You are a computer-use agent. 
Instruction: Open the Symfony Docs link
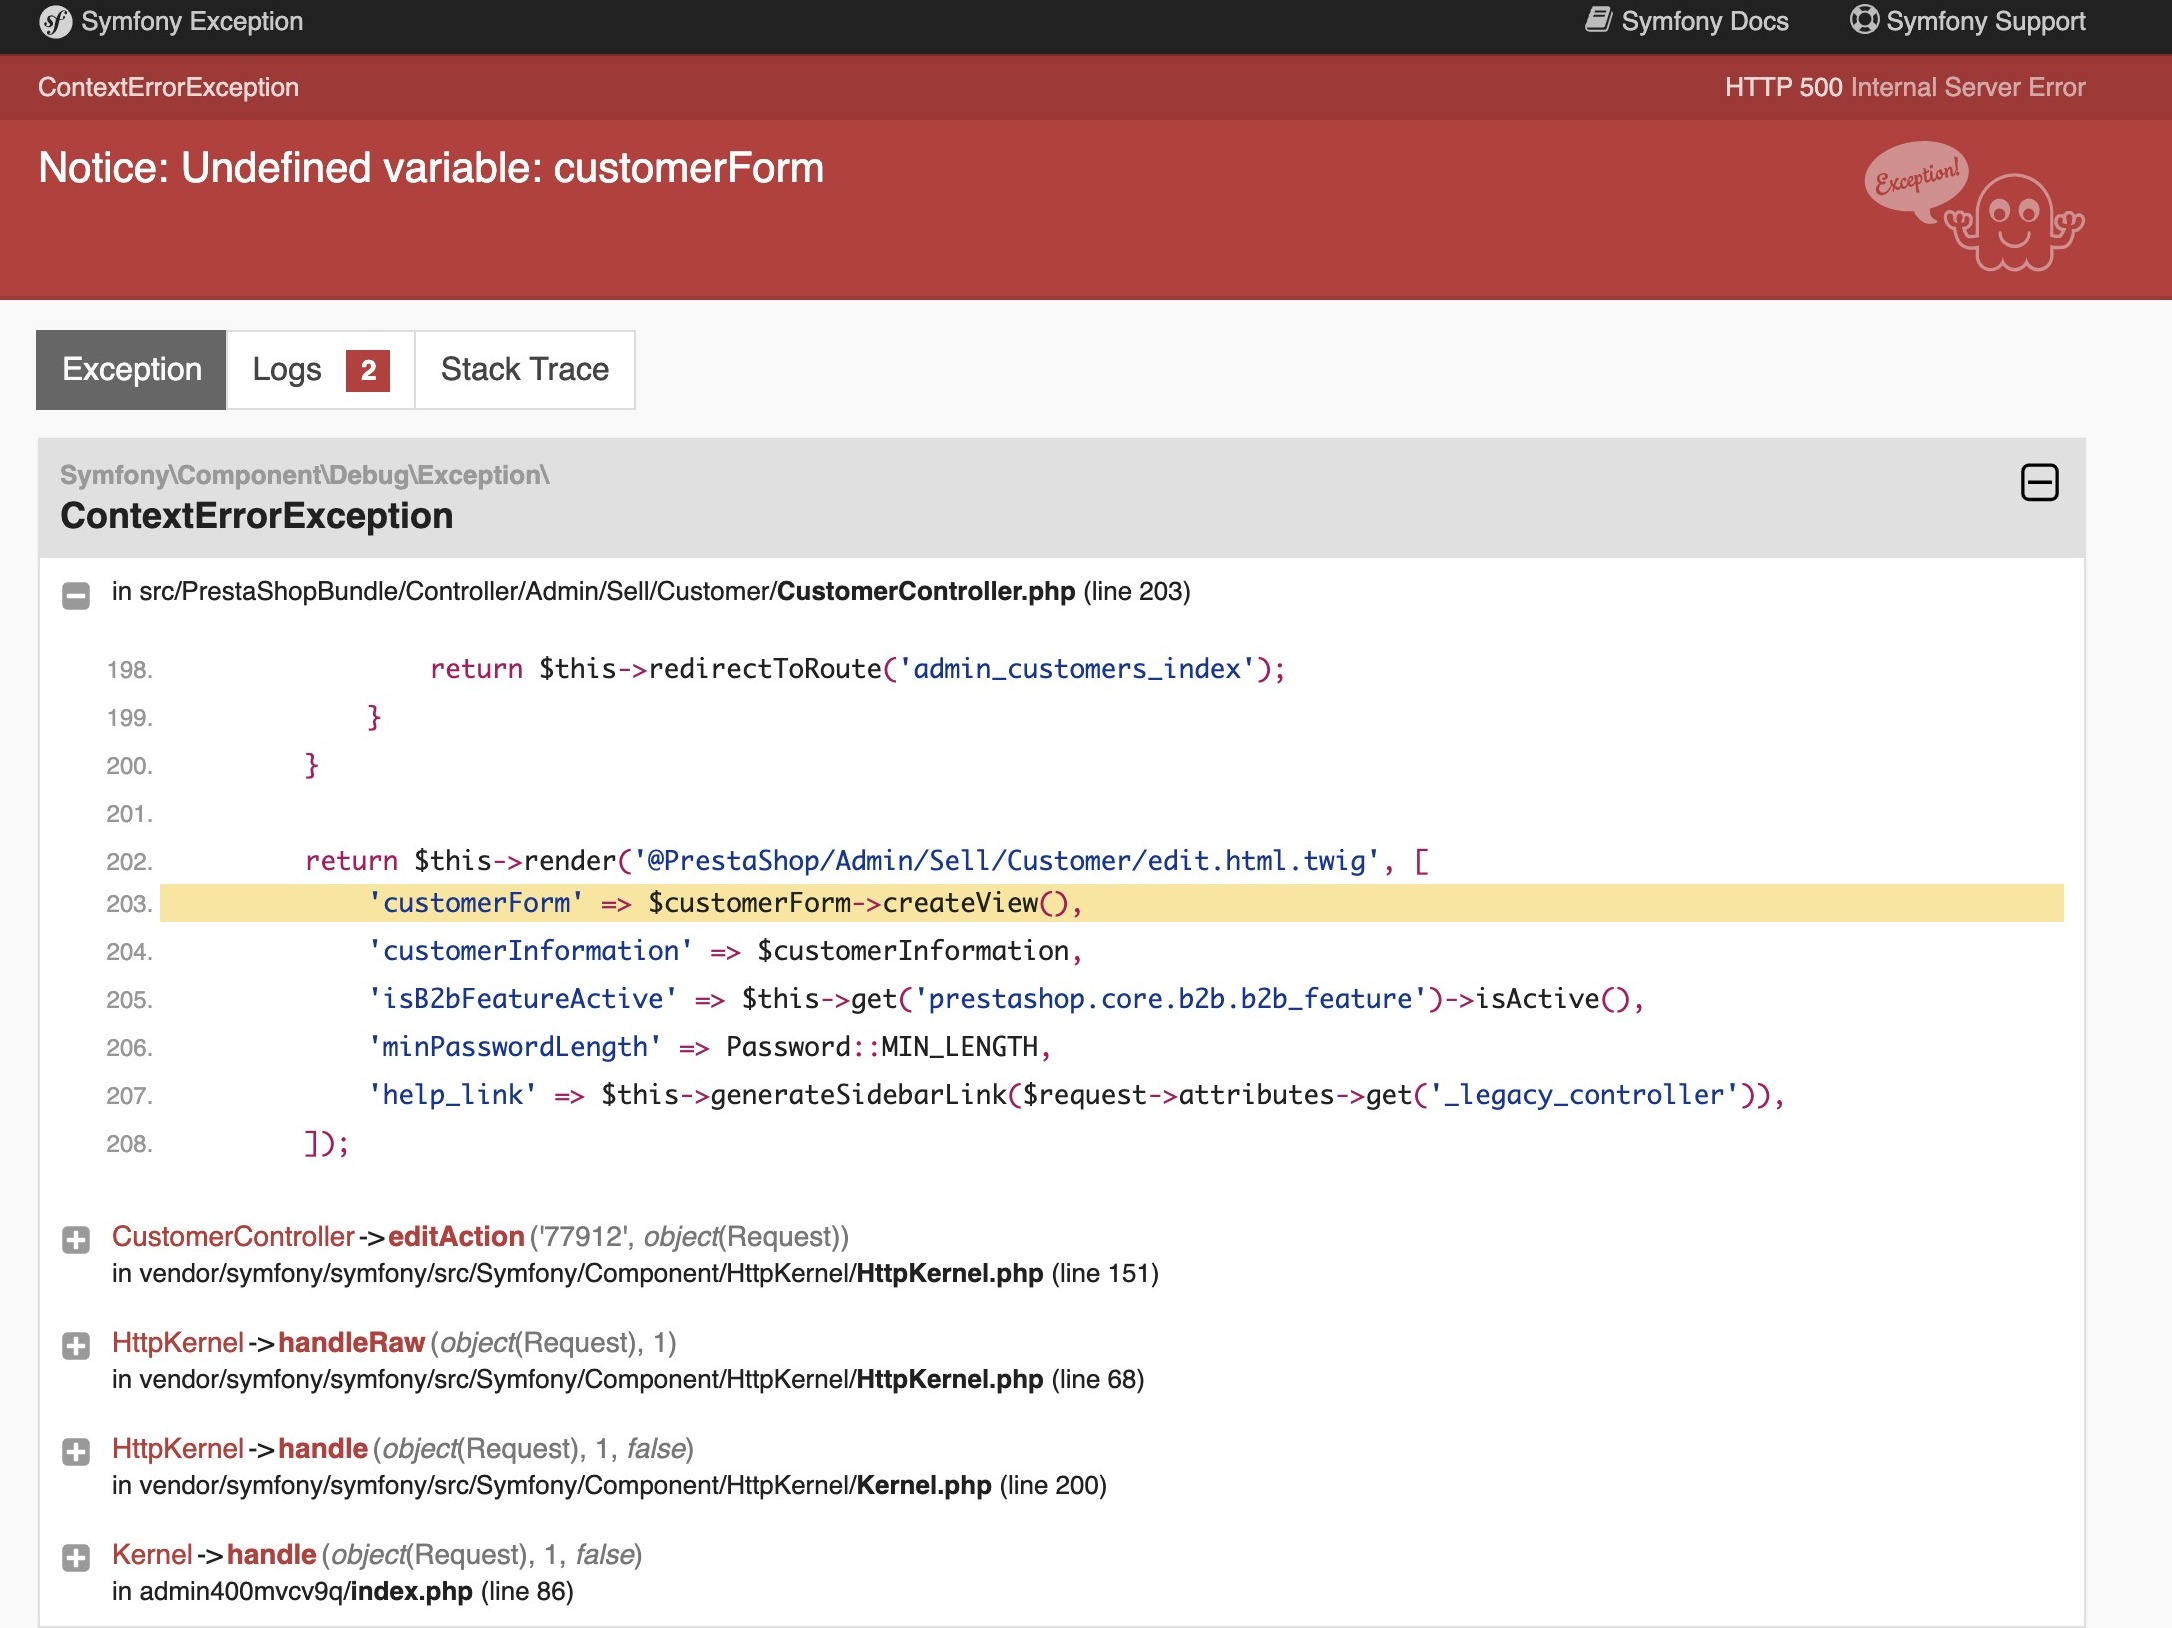[1704, 21]
